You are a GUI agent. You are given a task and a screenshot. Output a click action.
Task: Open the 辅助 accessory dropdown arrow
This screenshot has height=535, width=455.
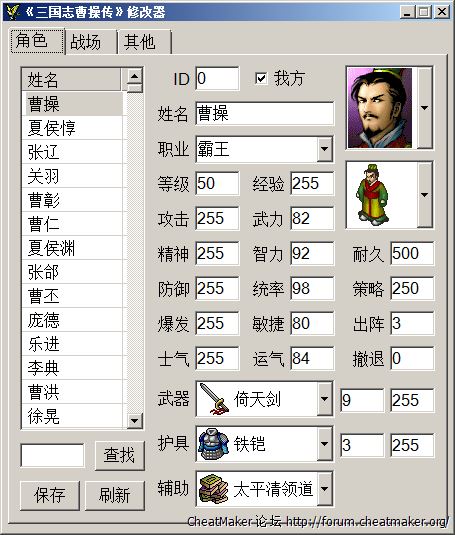pos(324,489)
